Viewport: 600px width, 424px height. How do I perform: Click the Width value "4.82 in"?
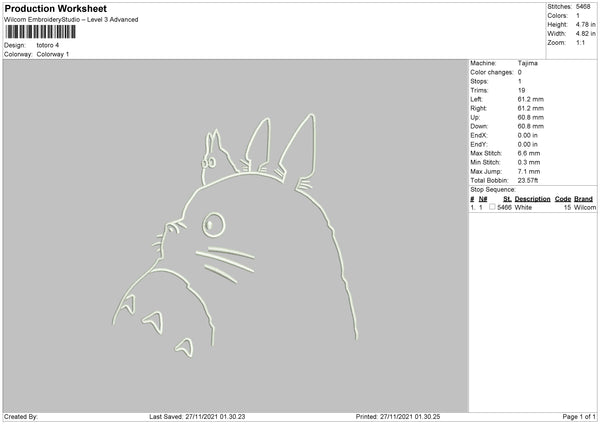[x=585, y=34]
